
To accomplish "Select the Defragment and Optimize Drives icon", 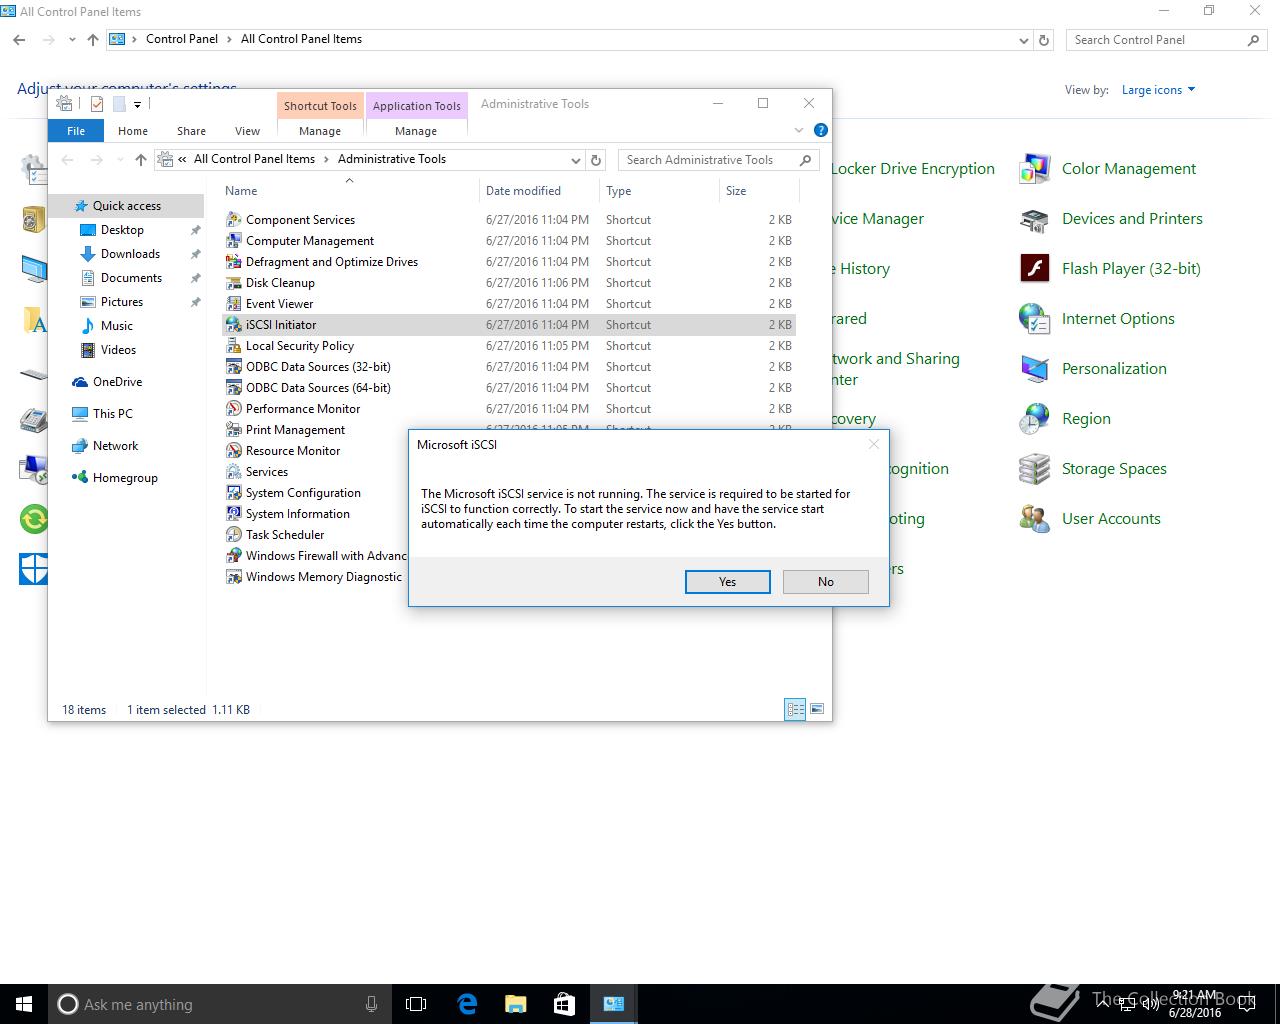I will pos(234,262).
